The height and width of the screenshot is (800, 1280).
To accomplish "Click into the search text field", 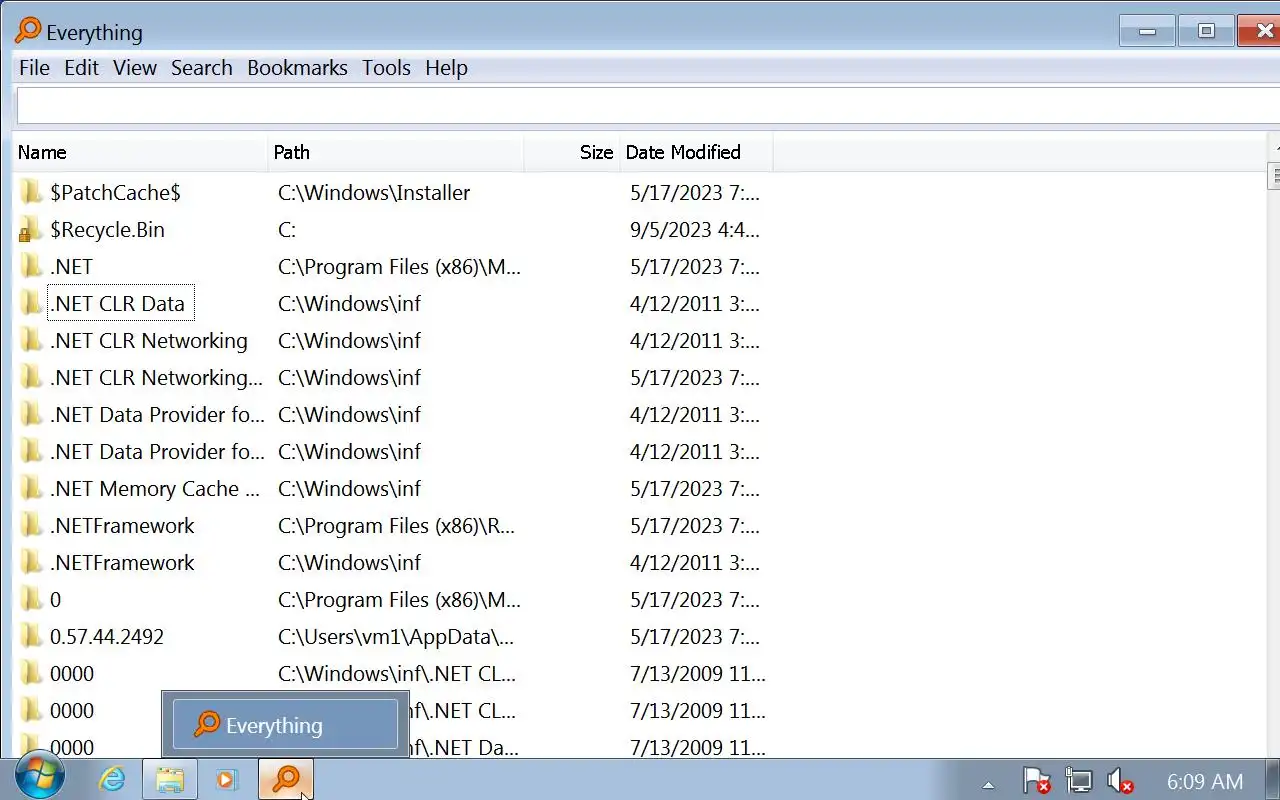I will 648,106.
